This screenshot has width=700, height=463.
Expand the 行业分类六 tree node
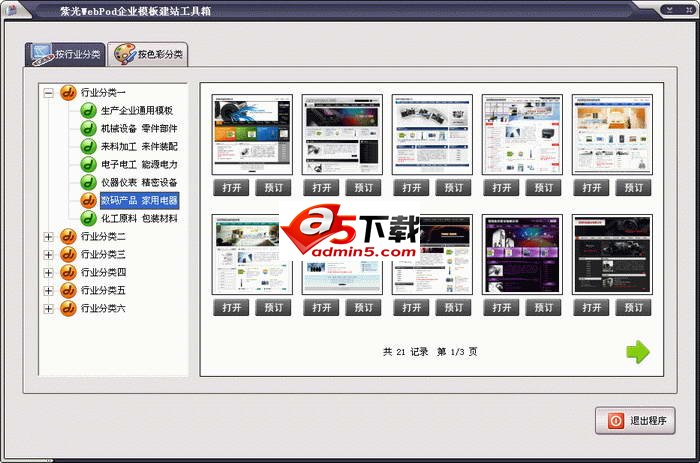tap(48, 309)
